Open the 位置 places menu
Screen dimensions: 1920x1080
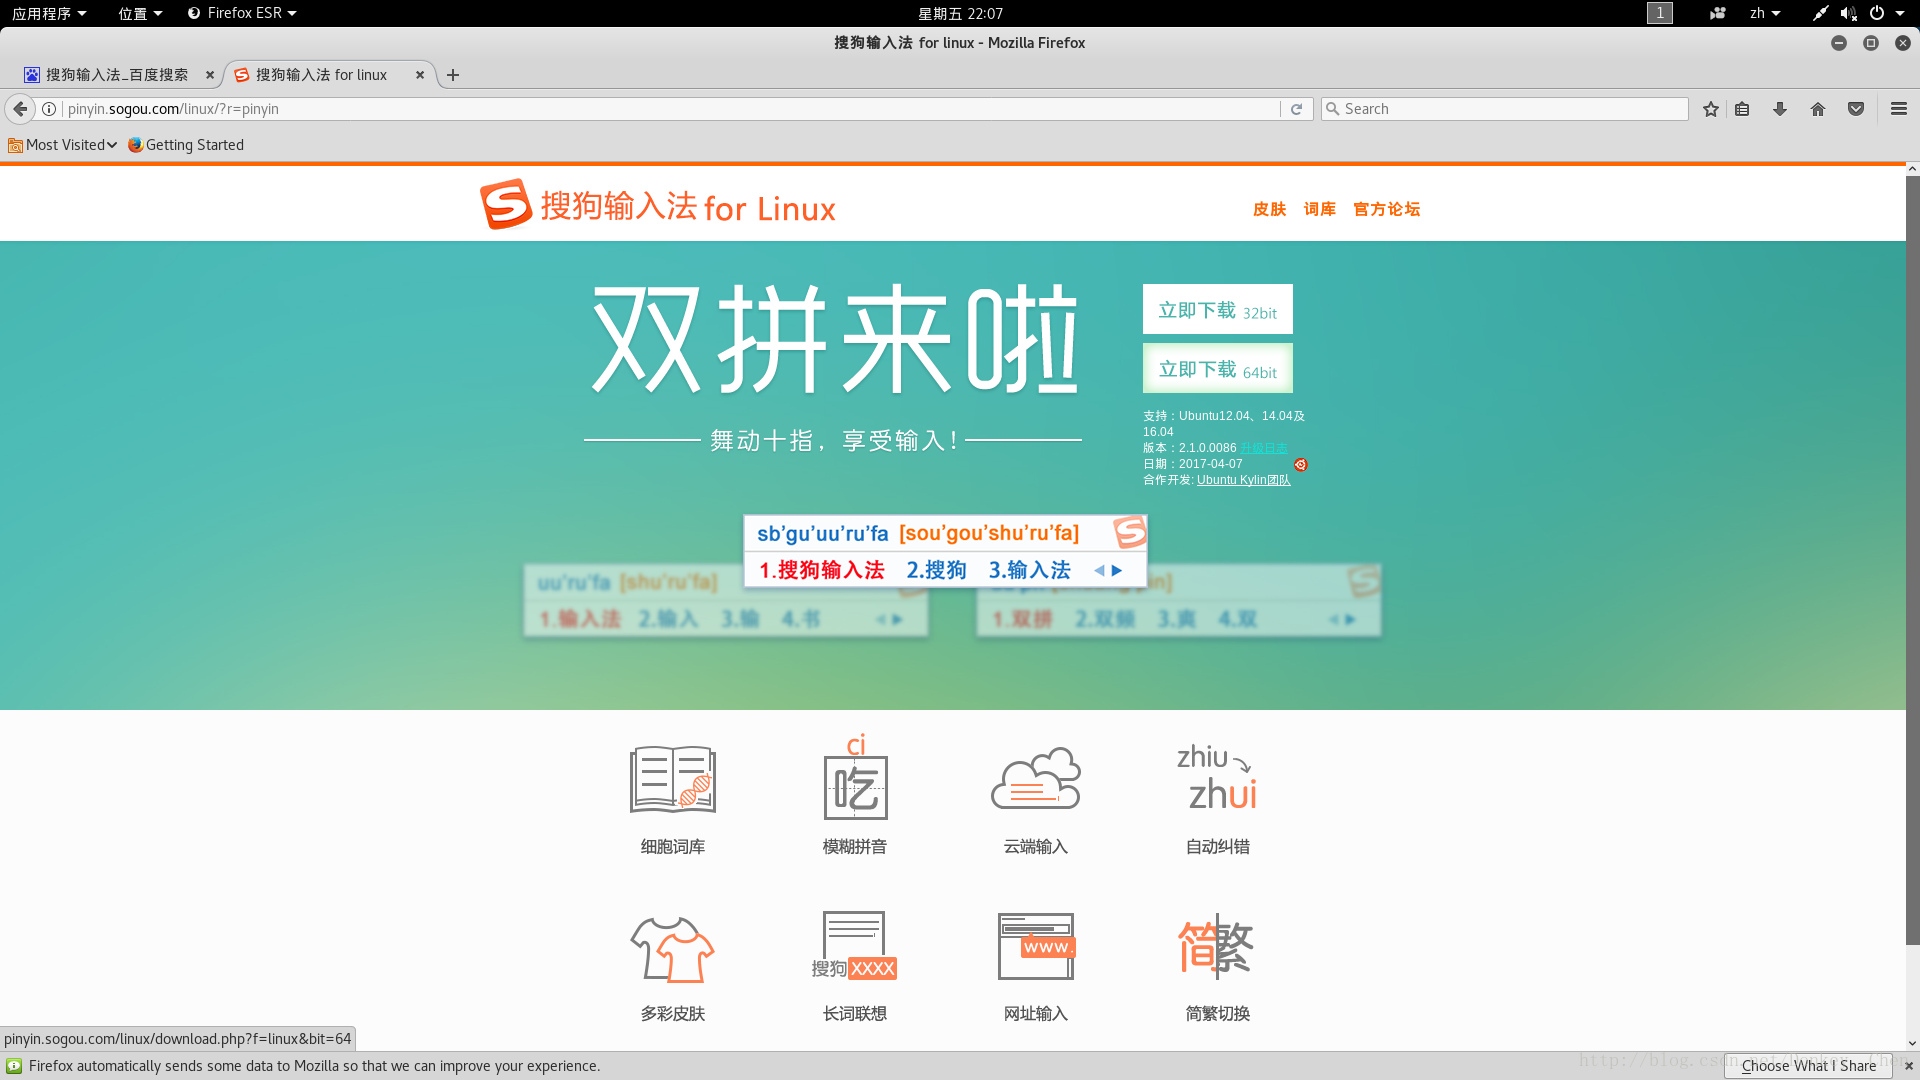(140, 13)
